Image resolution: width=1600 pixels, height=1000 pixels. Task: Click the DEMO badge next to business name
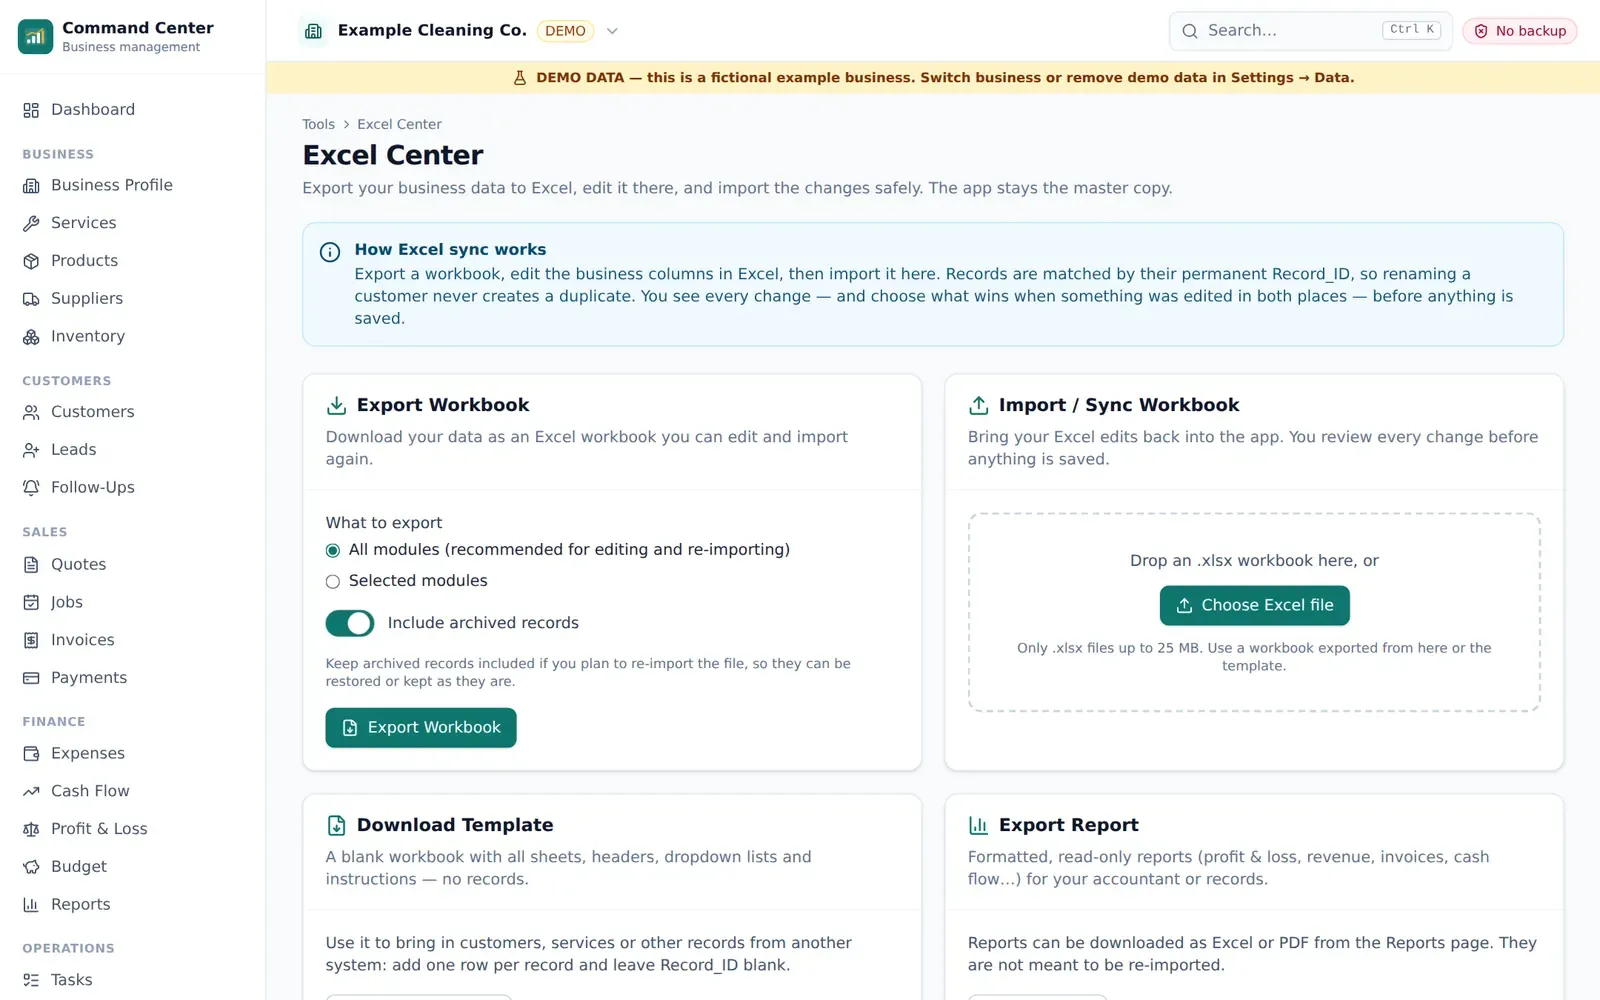click(x=565, y=31)
